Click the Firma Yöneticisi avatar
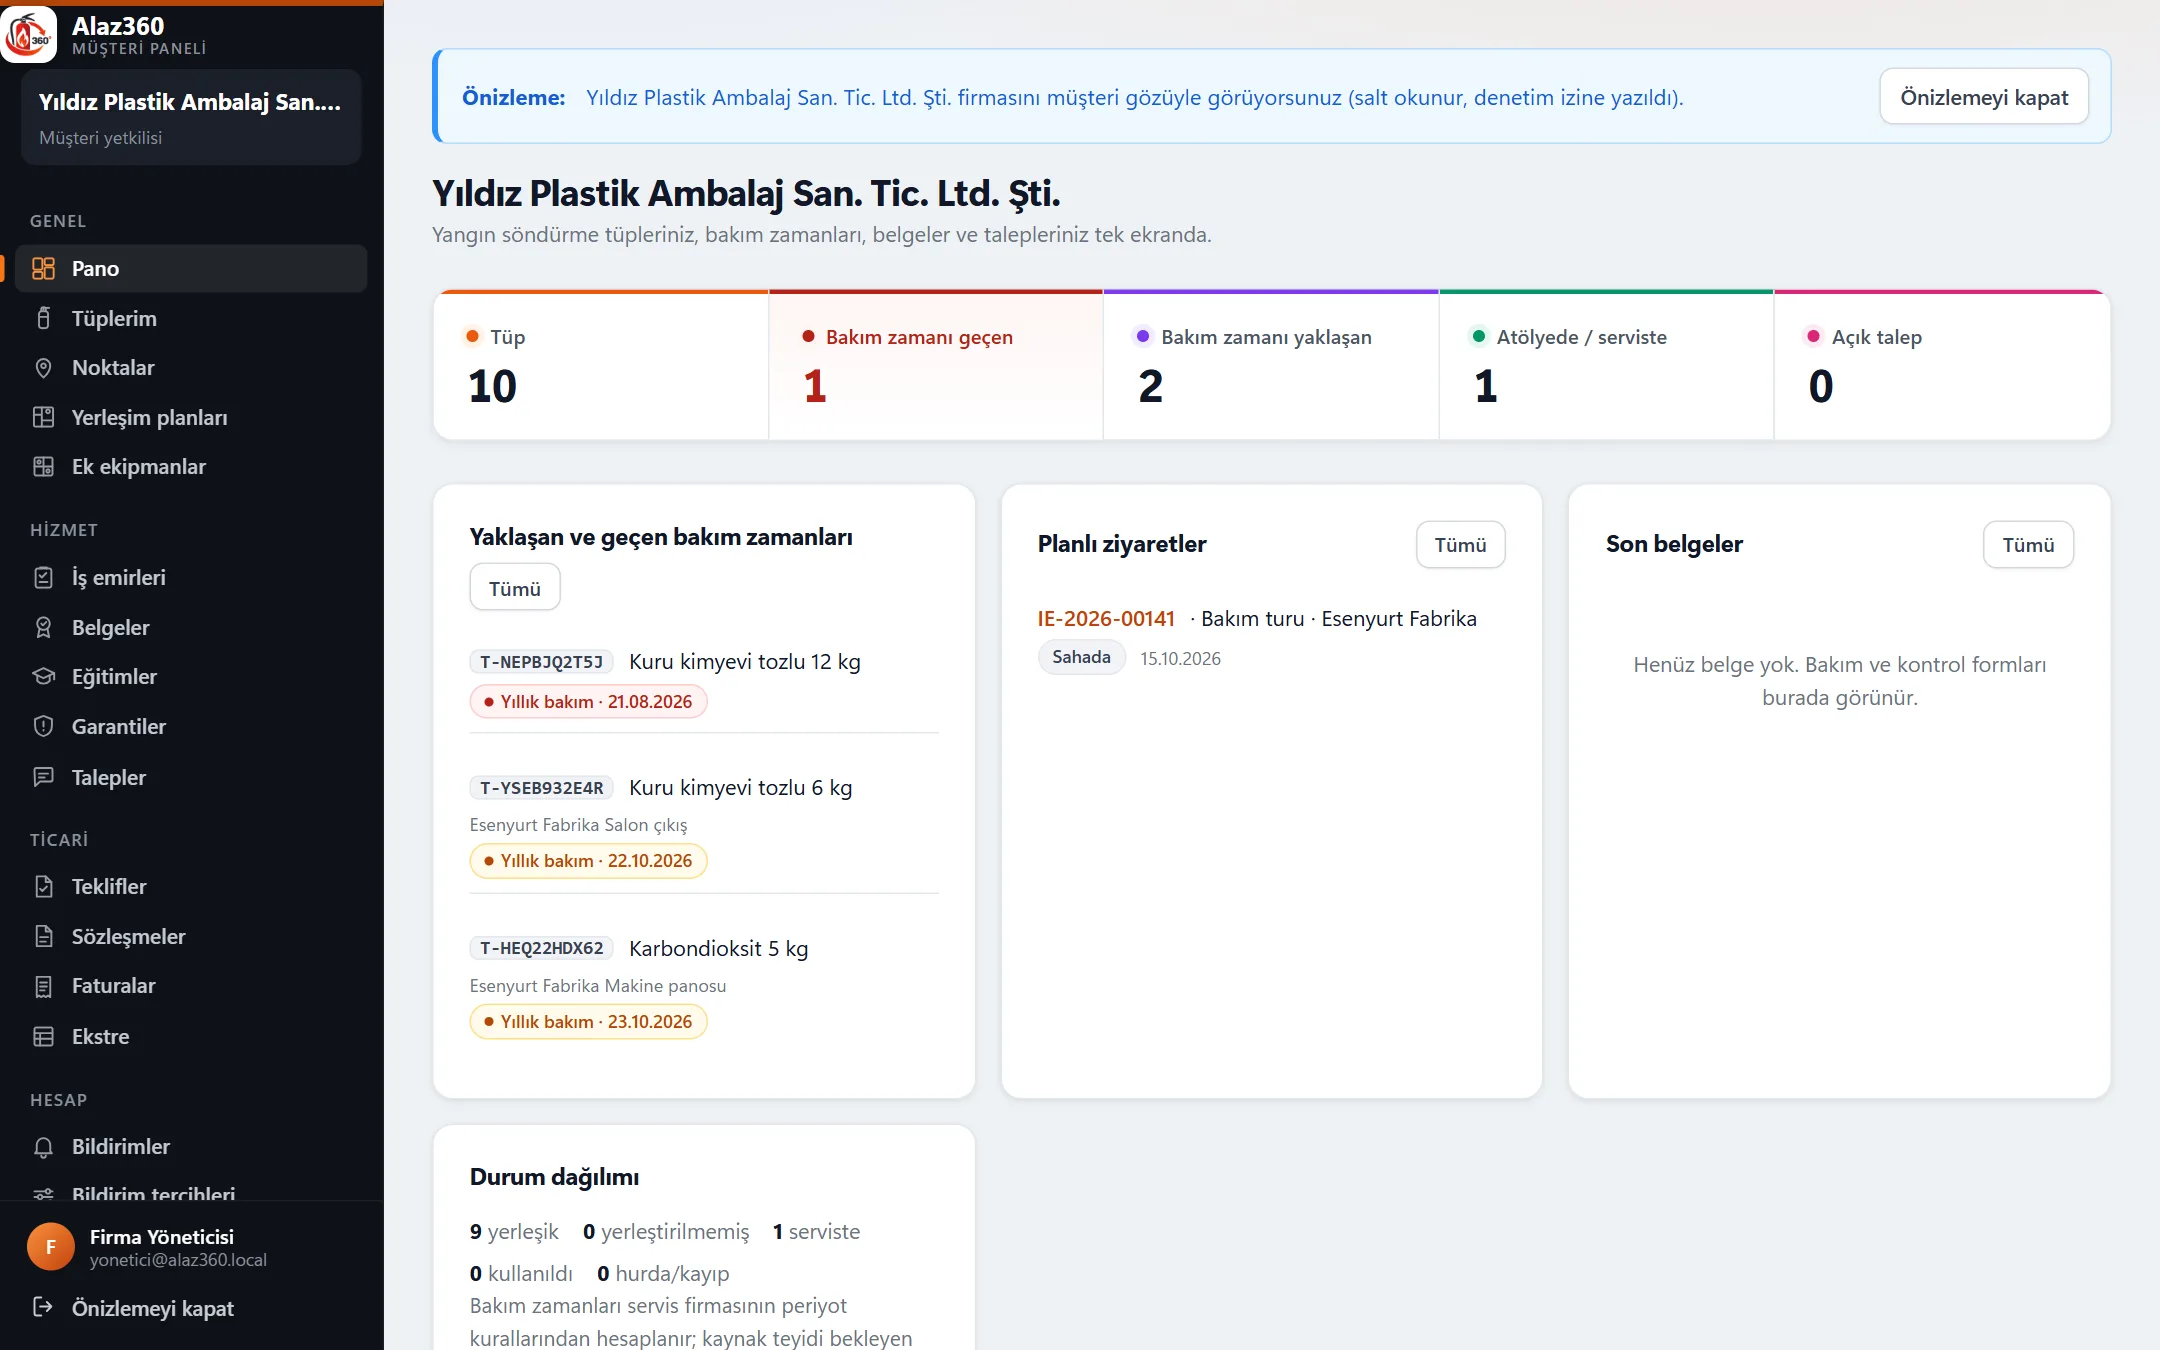The height and width of the screenshot is (1350, 2160). point(51,1247)
